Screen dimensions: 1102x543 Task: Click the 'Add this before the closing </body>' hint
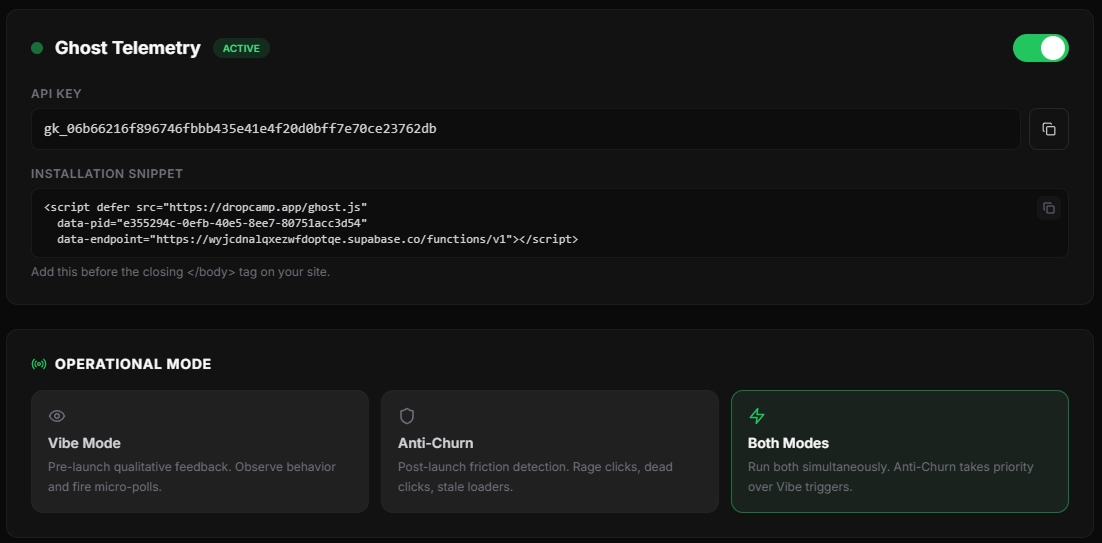181,272
